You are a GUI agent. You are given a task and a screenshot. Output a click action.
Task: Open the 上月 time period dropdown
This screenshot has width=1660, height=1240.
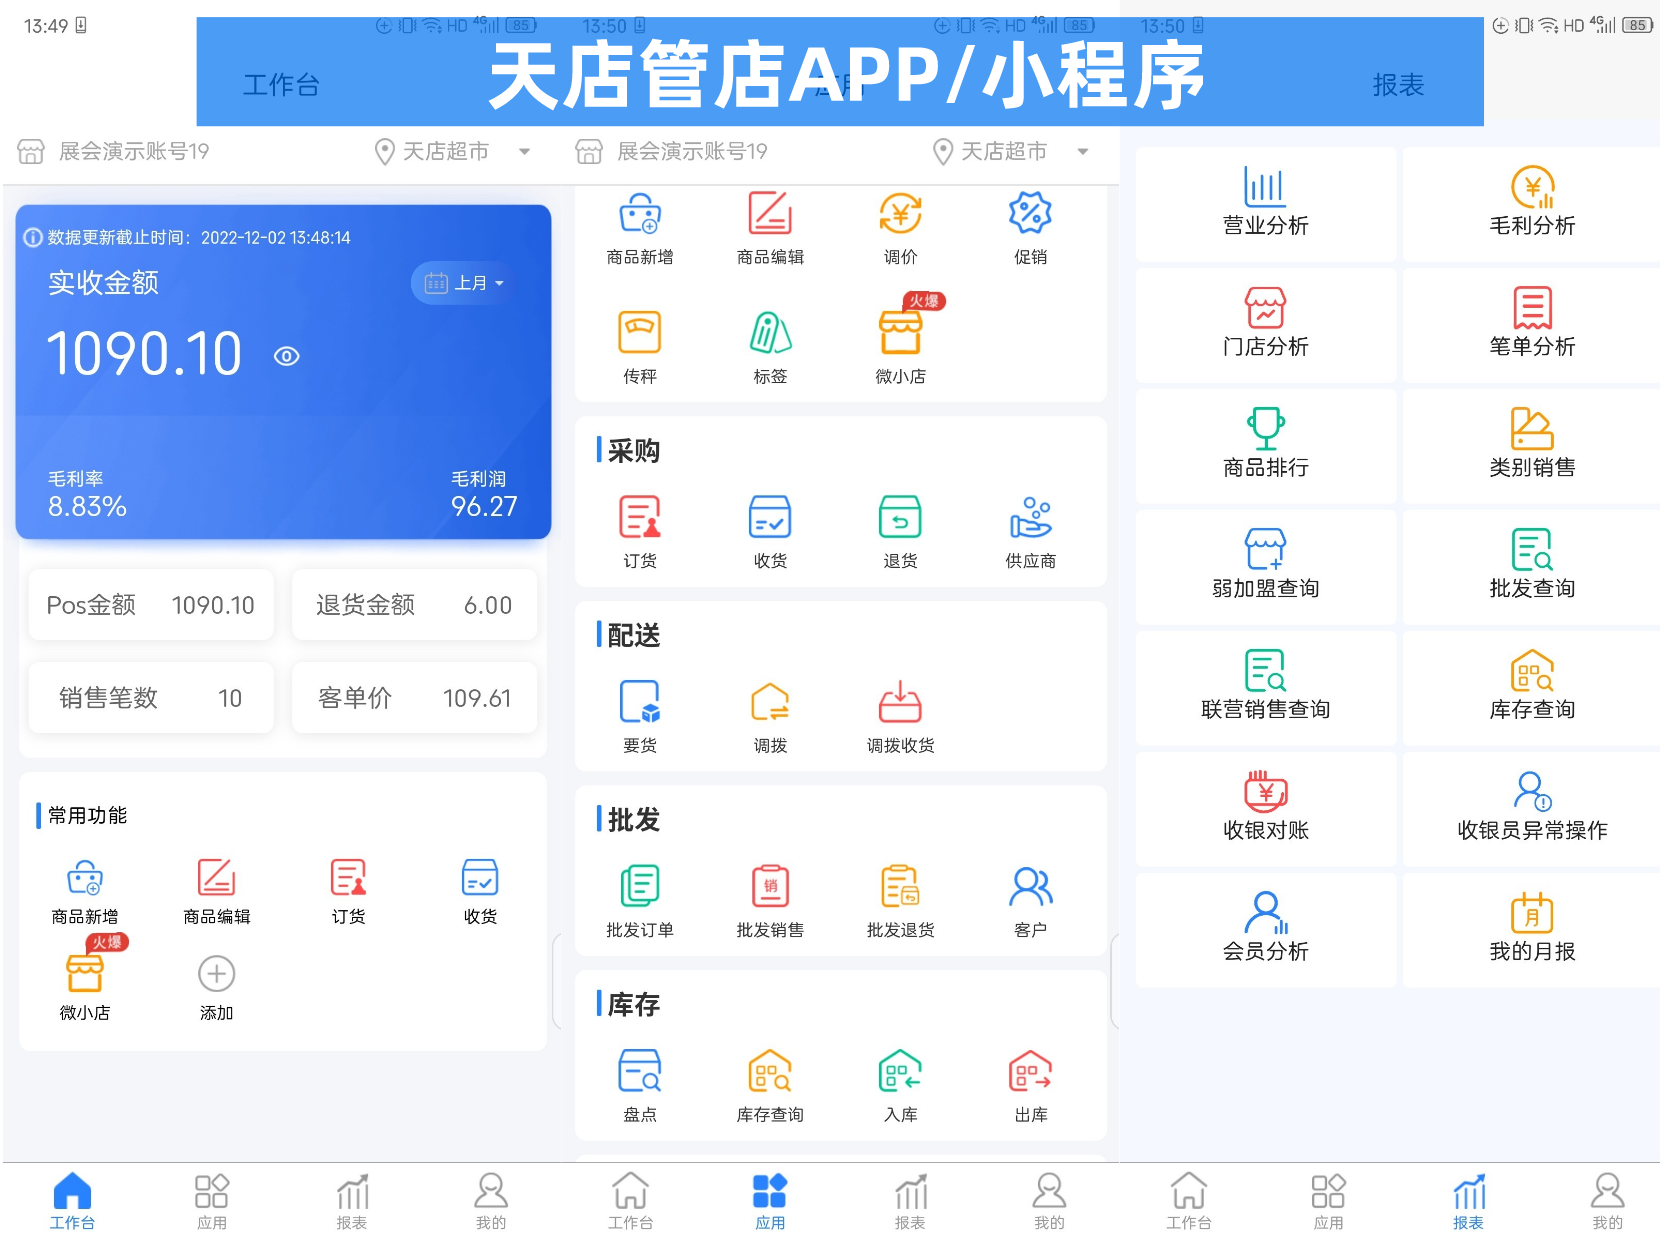point(462,283)
